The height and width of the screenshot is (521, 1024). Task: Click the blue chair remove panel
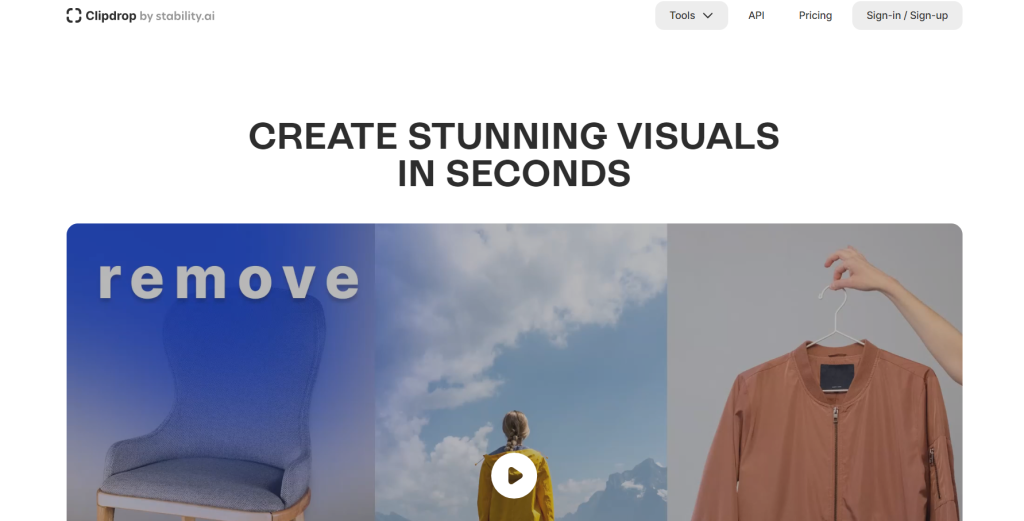coord(221,372)
